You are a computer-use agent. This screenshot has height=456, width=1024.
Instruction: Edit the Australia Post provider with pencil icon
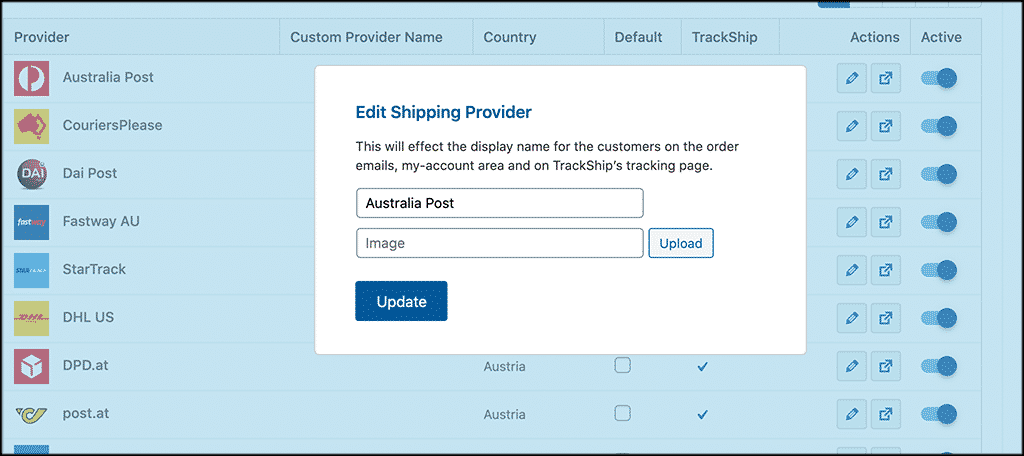coord(852,79)
